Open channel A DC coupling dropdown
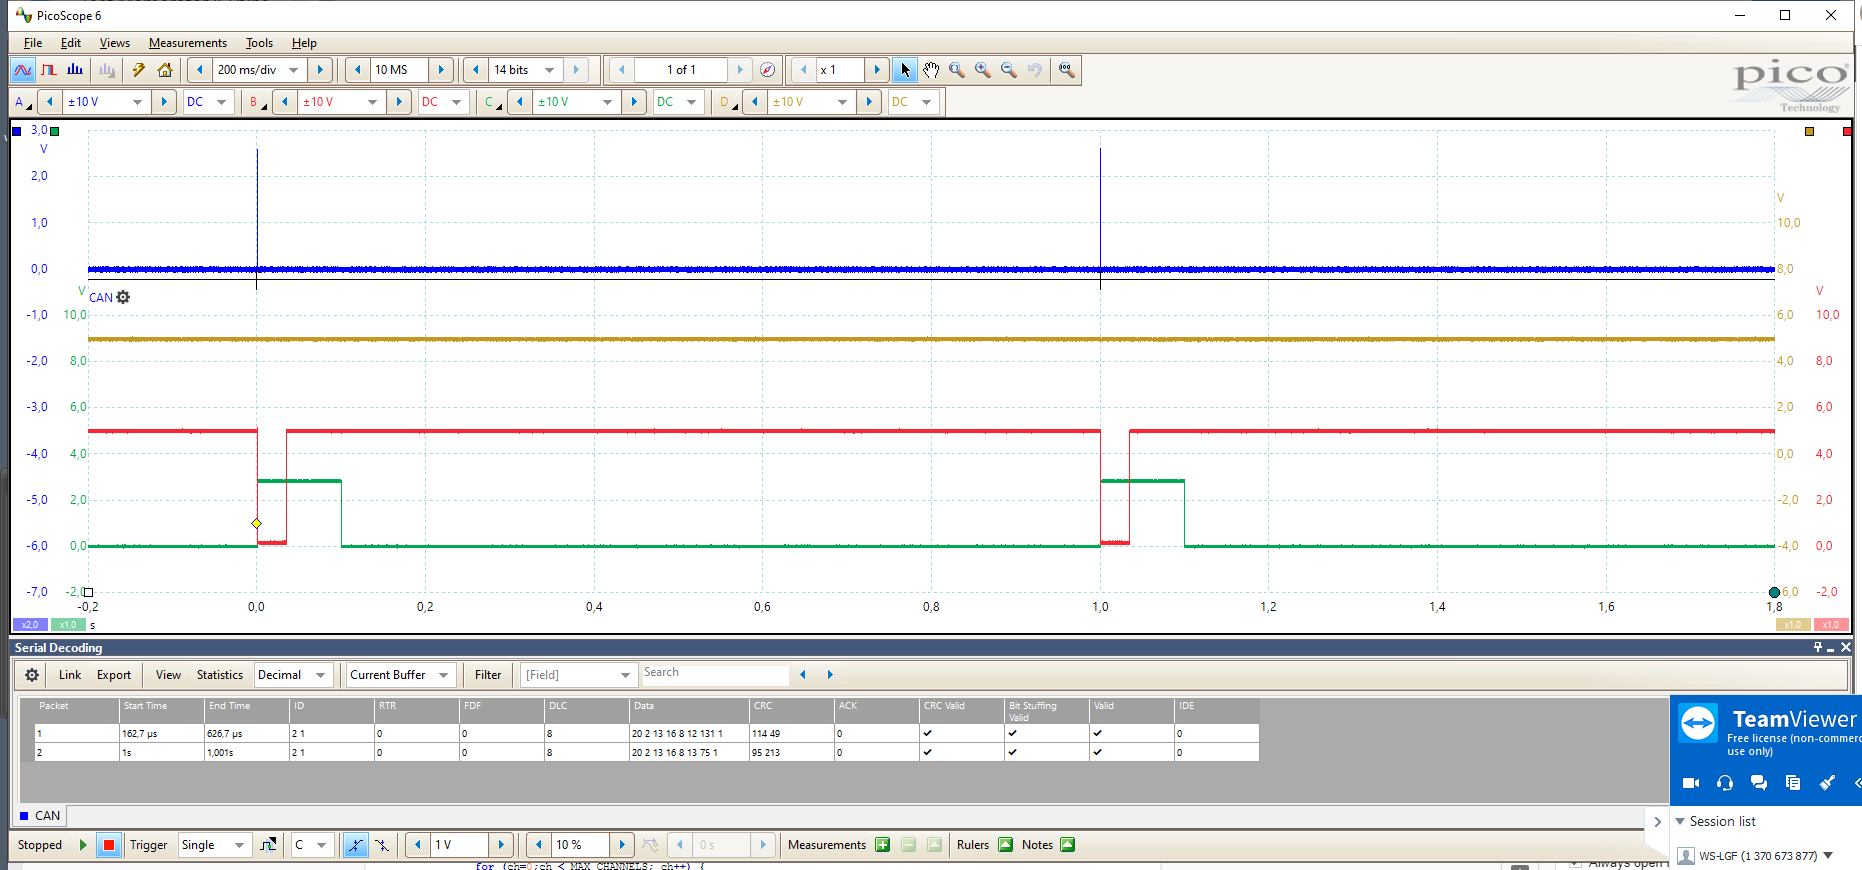Screen dimensions: 1862x870 [221, 102]
